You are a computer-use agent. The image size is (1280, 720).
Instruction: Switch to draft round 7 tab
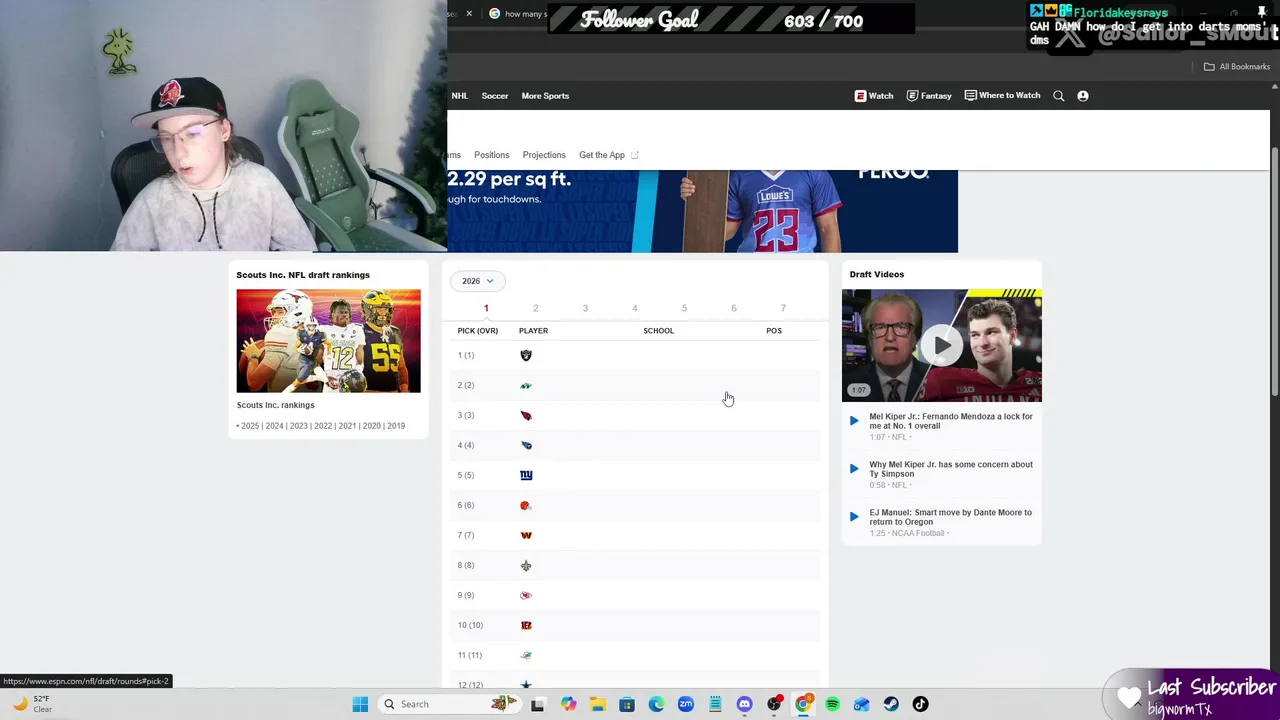click(x=783, y=308)
